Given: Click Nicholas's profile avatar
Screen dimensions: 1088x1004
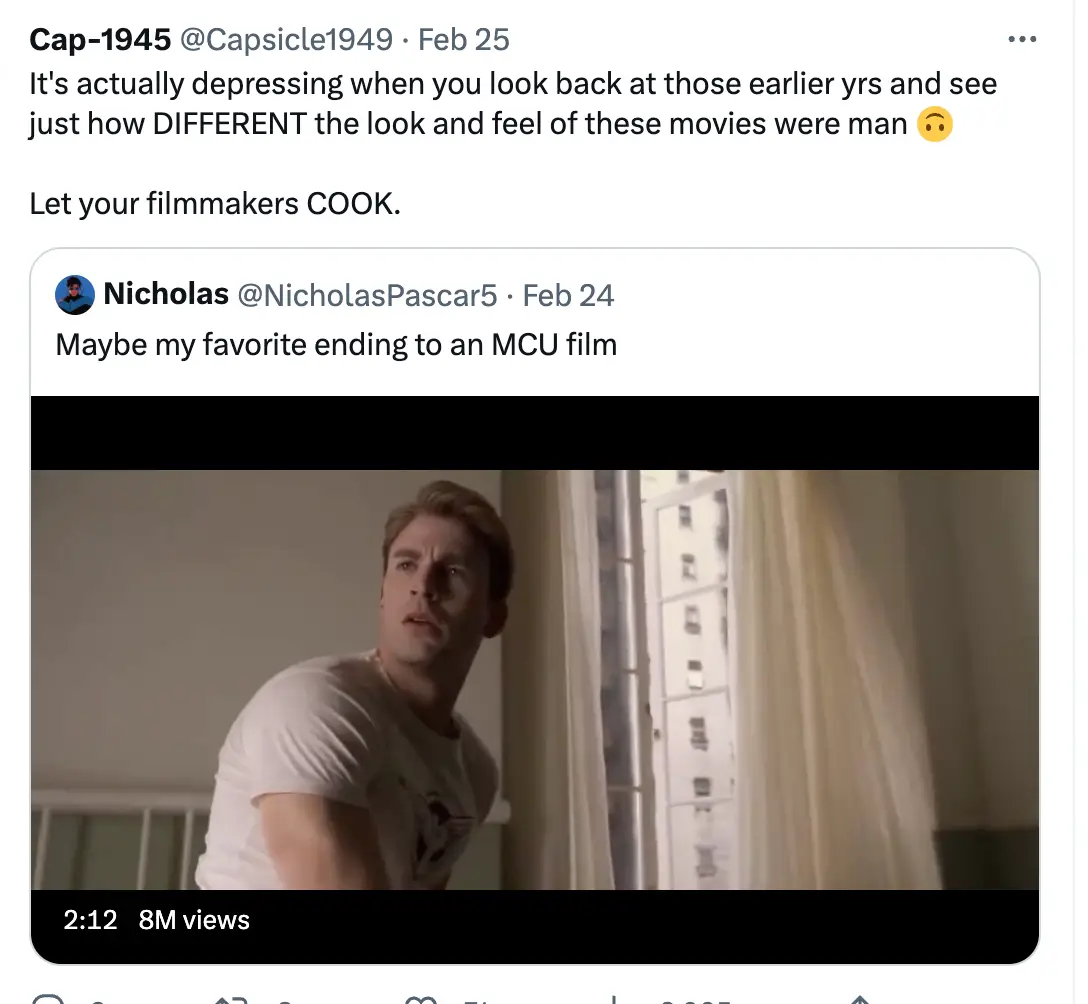Looking at the screenshot, I should (x=74, y=295).
